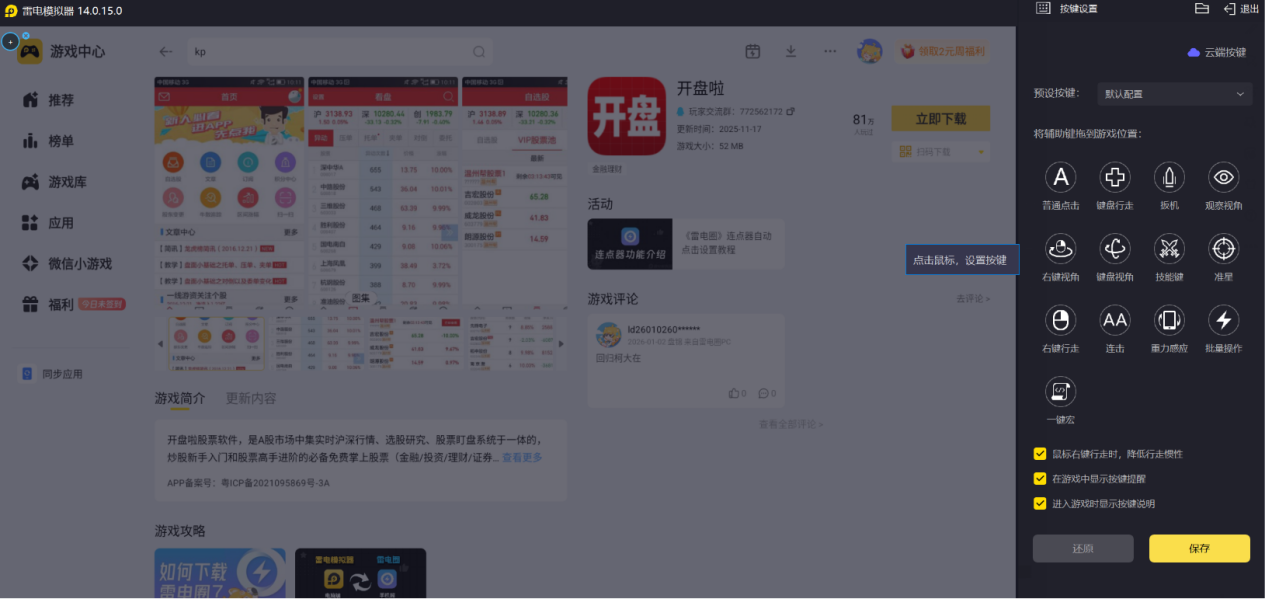Click 退出 to exit key settings
This screenshot has height=599, width=1265.
(1241, 9)
